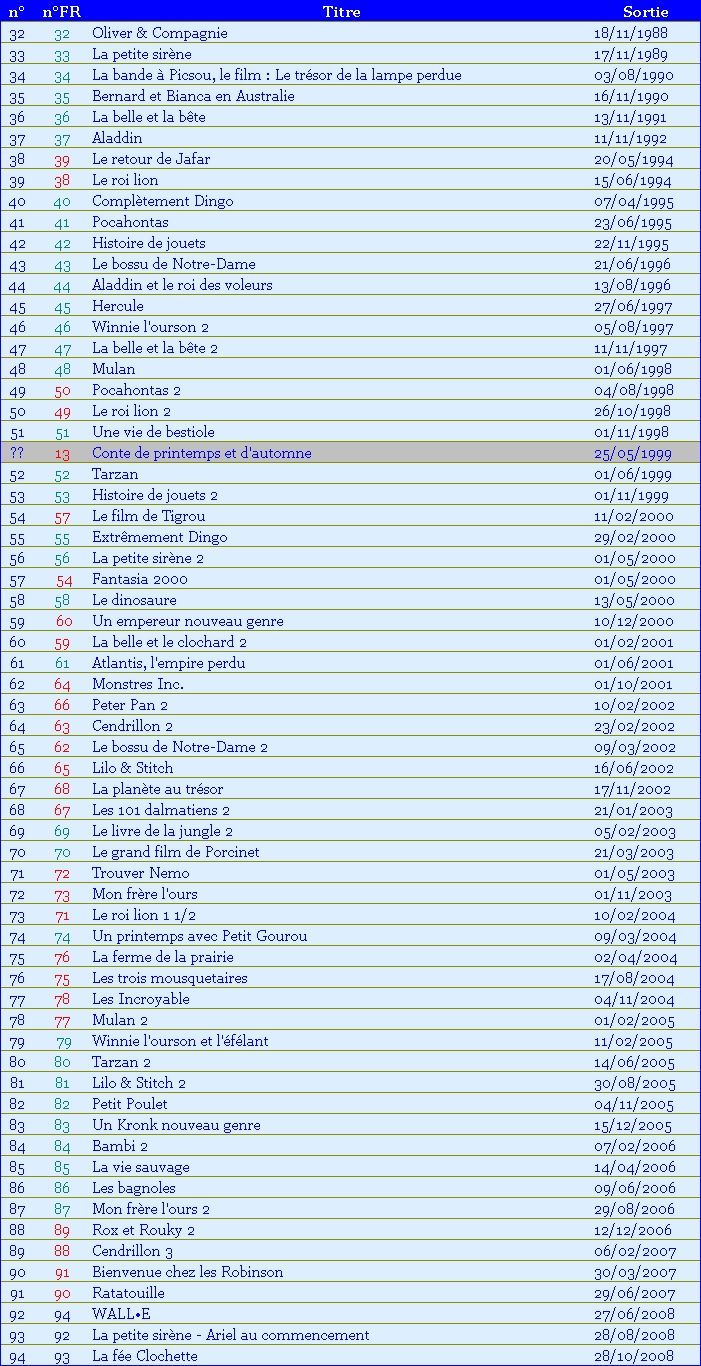Image resolution: width=701 pixels, height=1366 pixels.
Task: Click the 'Ratatouille' title
Action: point(129,1293)
